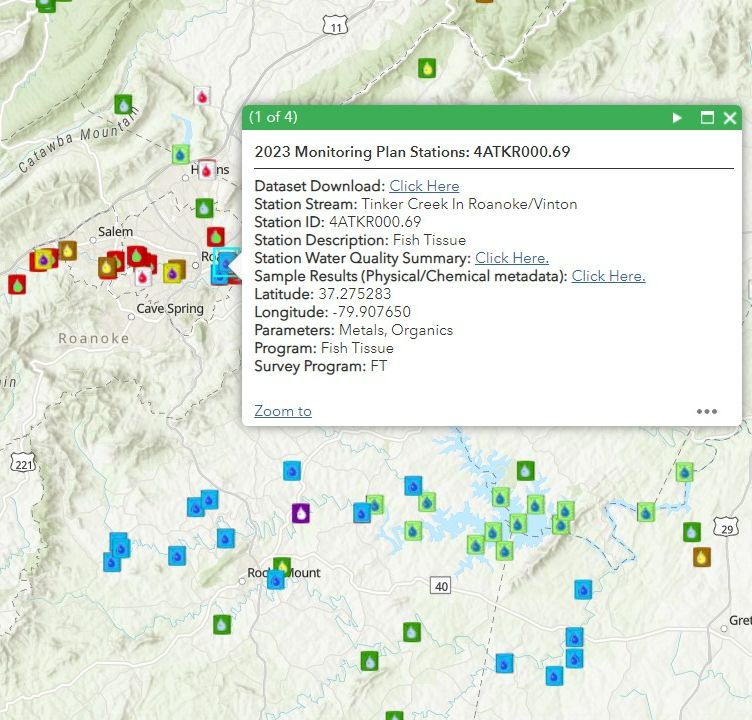Show next feature in popup
Screen dimensions: 752x720
point(677,118)
